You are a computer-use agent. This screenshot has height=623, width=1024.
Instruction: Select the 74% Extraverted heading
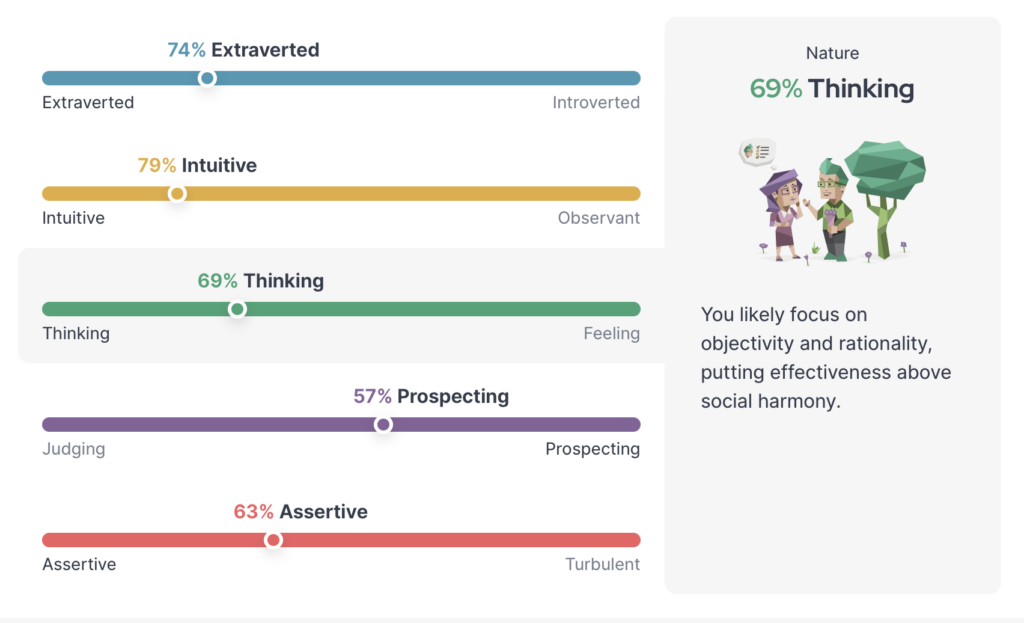coord(243,50)
